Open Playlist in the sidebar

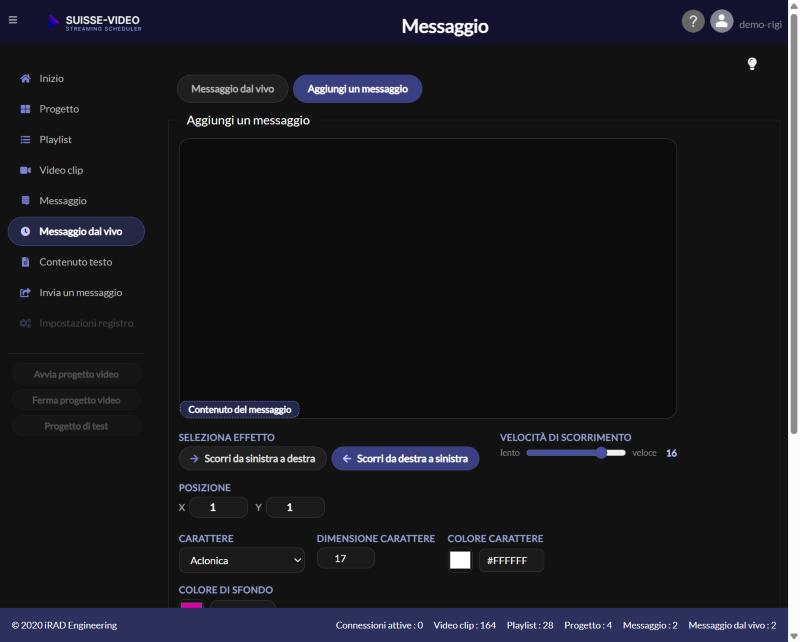click(77, 140)
